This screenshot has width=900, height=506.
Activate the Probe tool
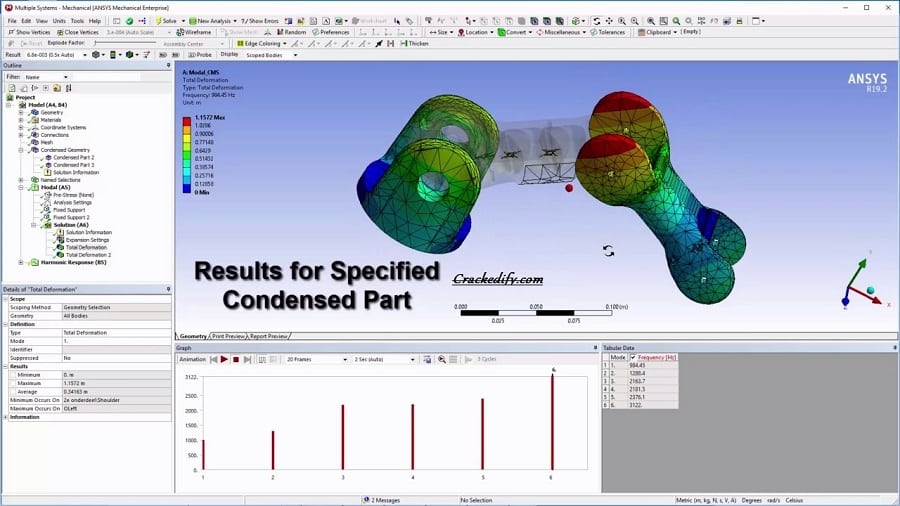tap(200, 55)
